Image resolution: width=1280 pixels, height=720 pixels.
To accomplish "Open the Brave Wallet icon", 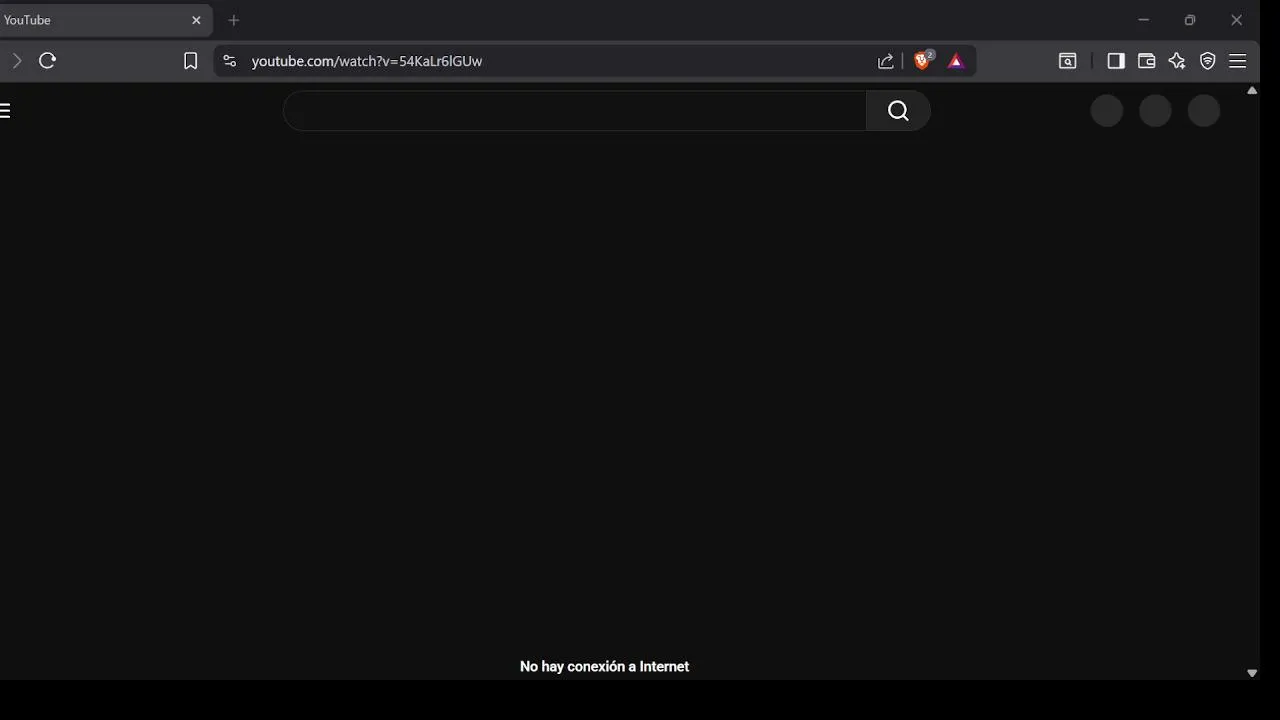I will [1146, 61].
